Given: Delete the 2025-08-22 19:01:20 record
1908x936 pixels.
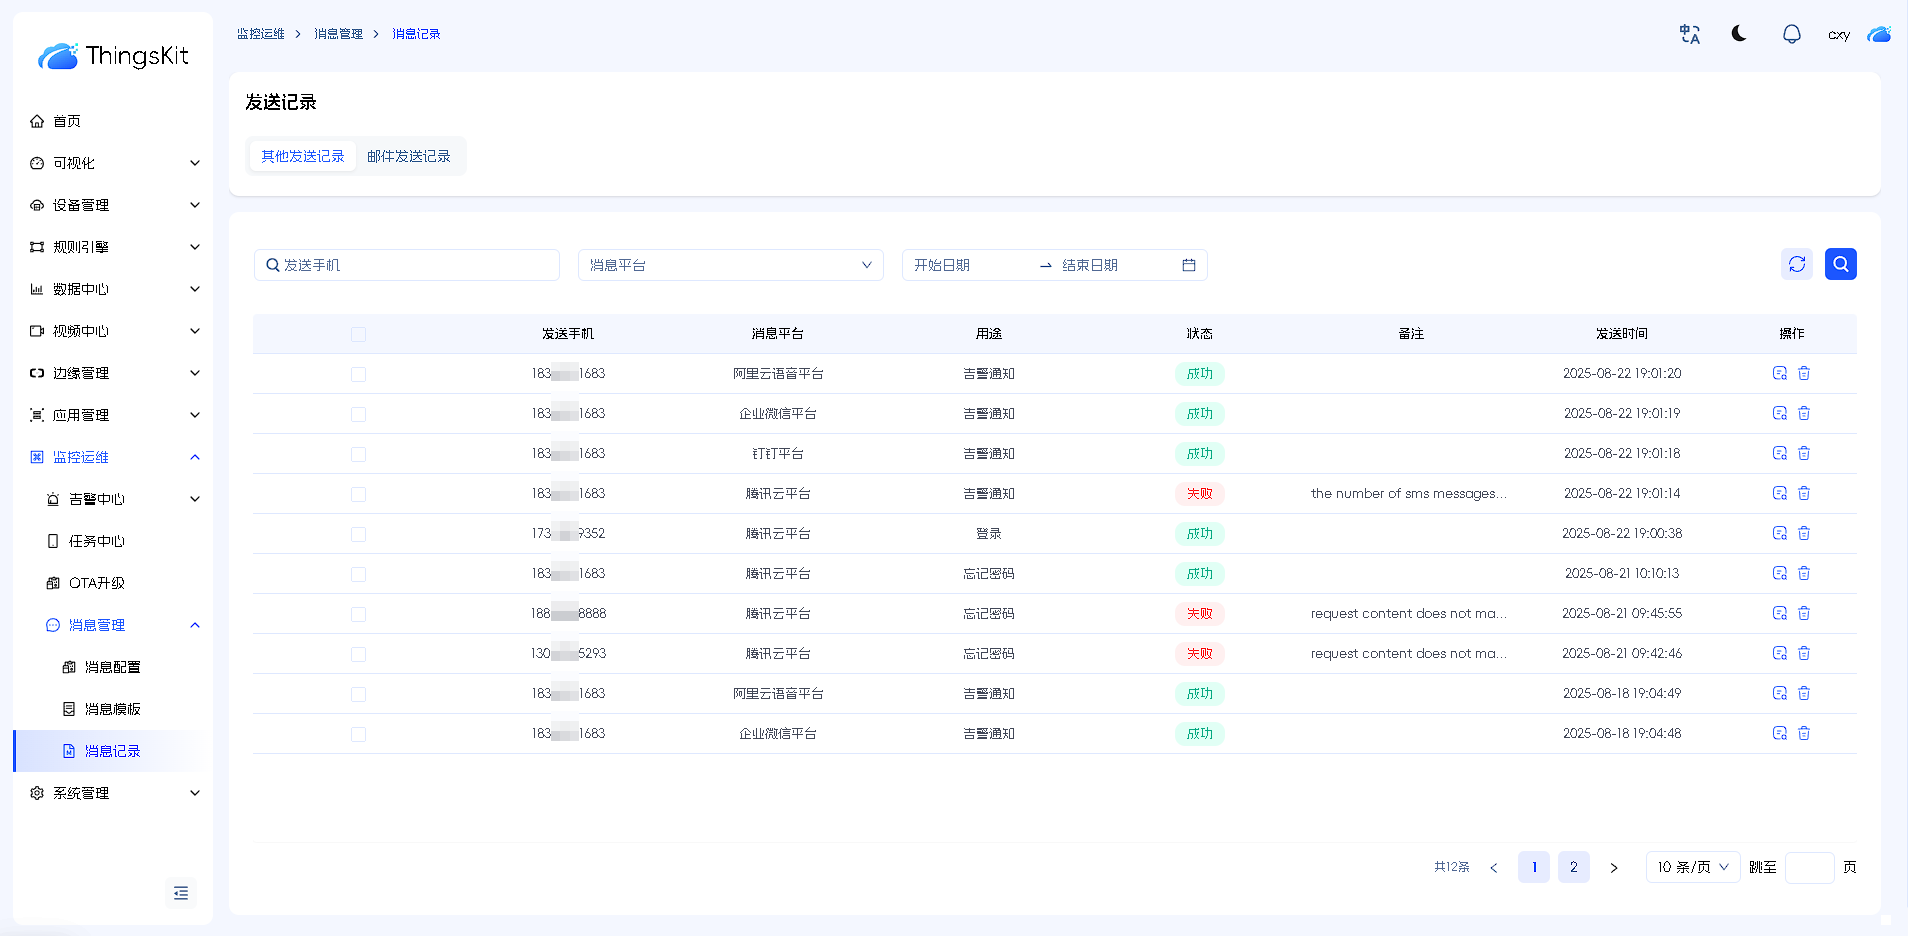Looking at the screenshot, I should tap(1804, 373).
